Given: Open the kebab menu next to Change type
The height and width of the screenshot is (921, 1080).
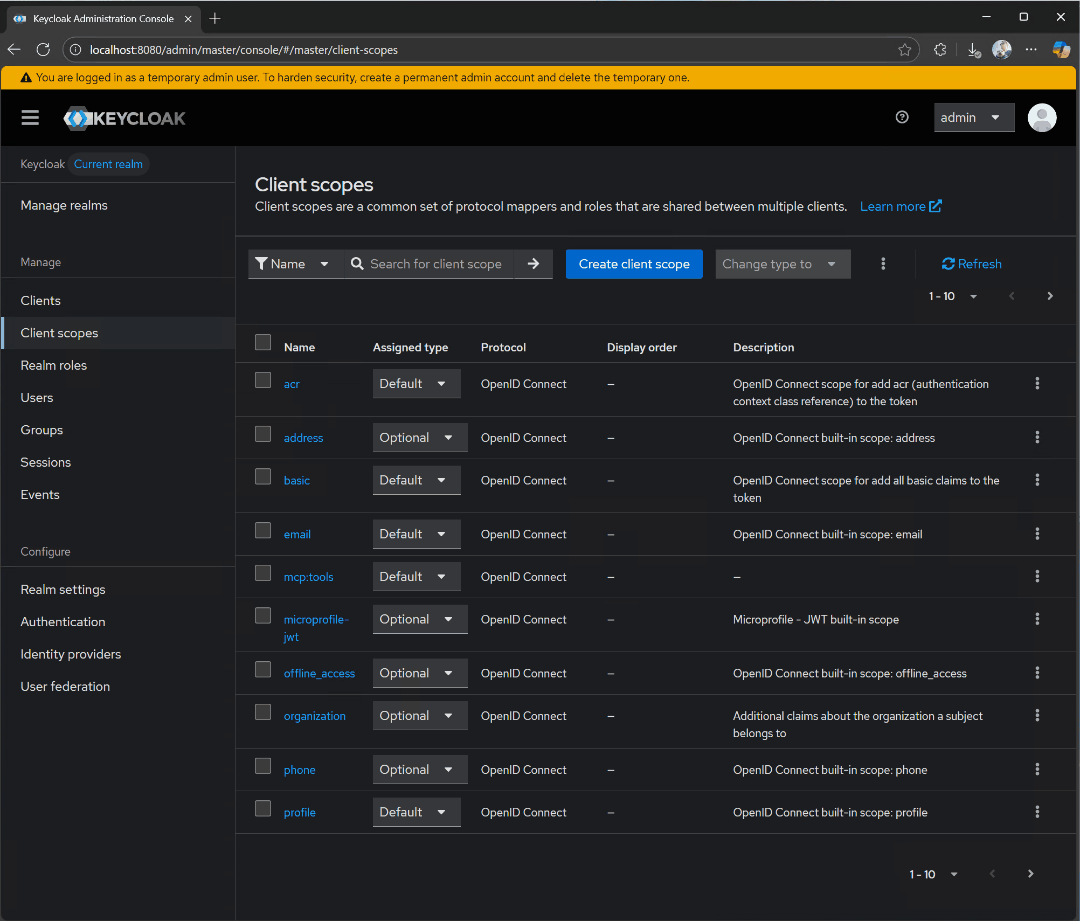Looking at the screenshot, I should point(883,263).
